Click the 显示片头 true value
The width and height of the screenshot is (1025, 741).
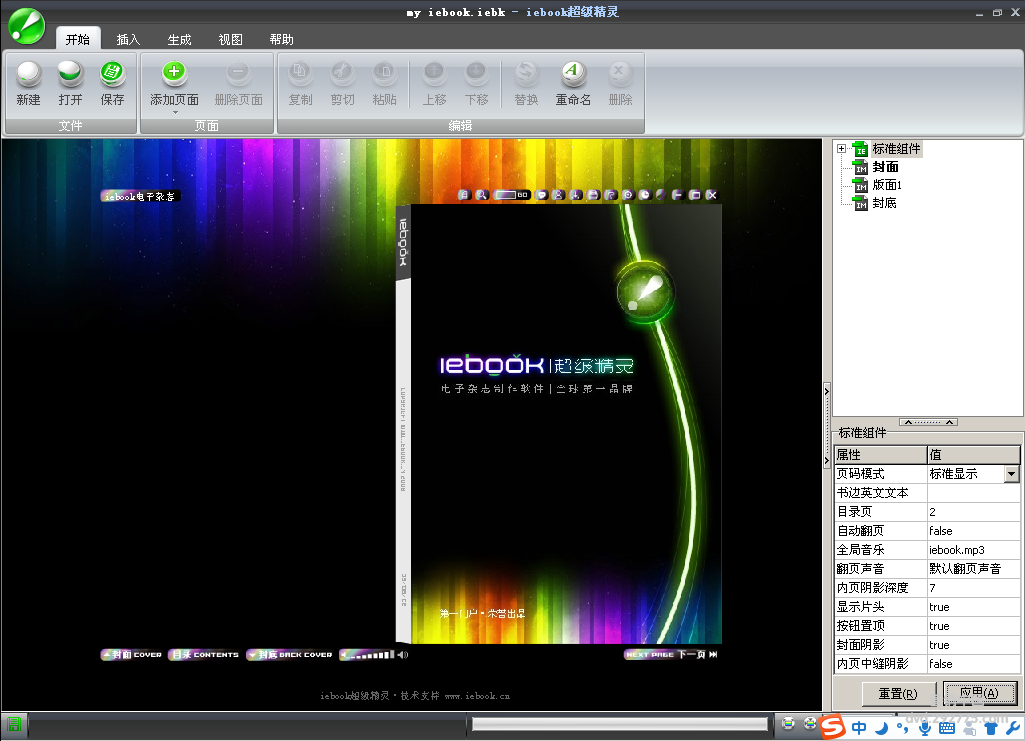coord(973,606)
